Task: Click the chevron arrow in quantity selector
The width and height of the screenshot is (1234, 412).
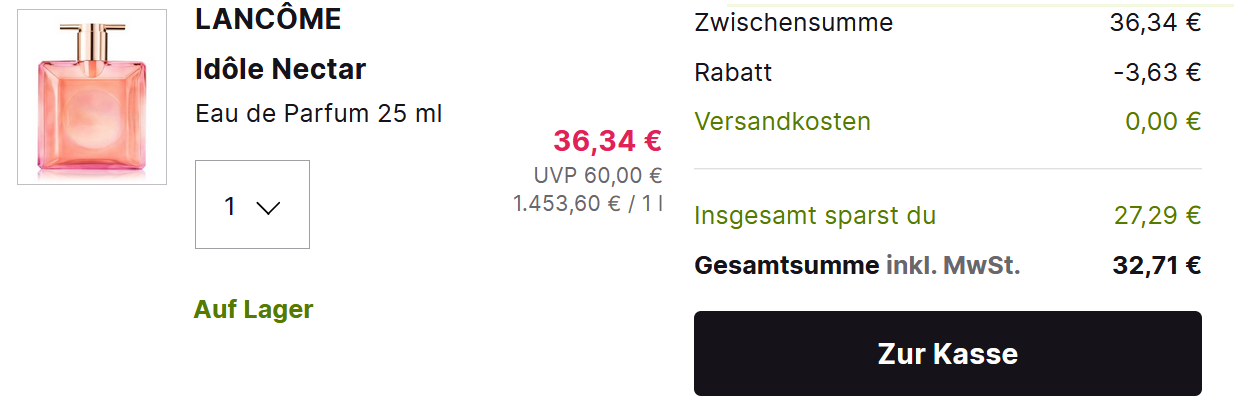Action: click(x=268, y=207)
